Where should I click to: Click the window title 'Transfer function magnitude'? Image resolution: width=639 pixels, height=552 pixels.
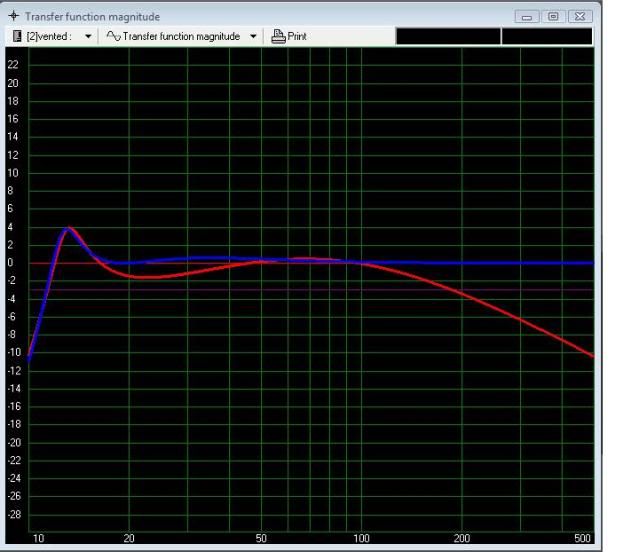pyautogui.click(x=93, y=17)
